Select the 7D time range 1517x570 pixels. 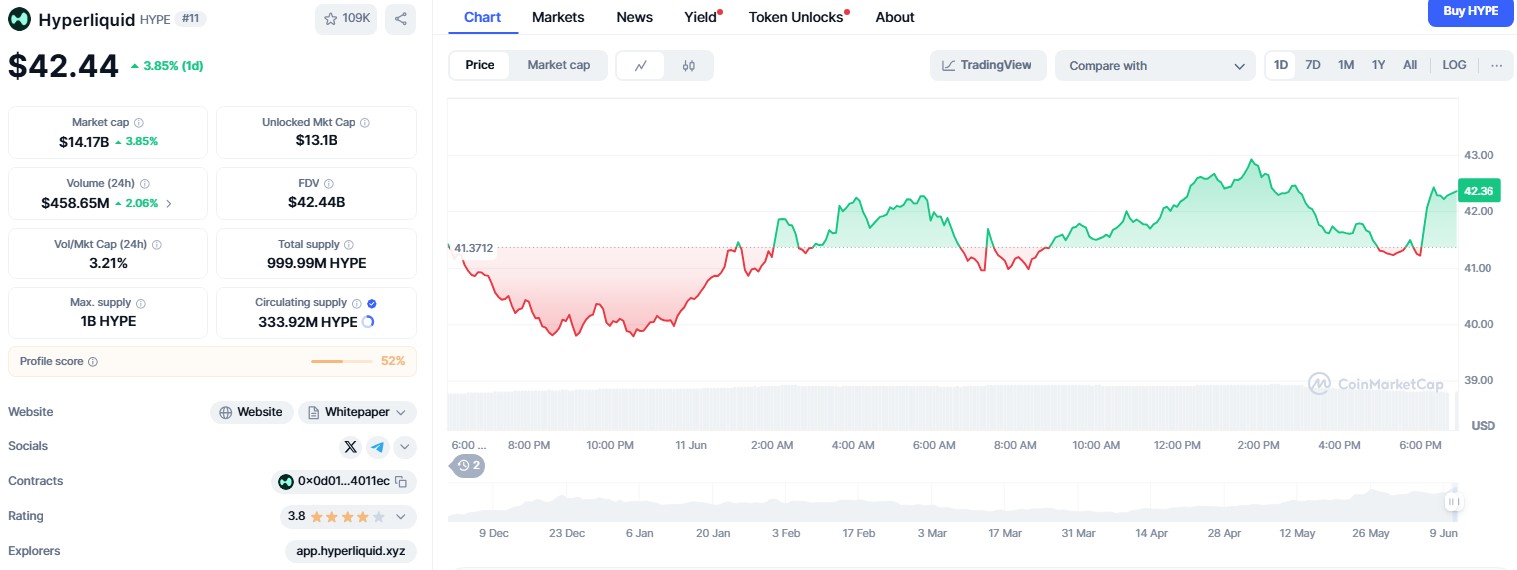[x=1313, y=65]
